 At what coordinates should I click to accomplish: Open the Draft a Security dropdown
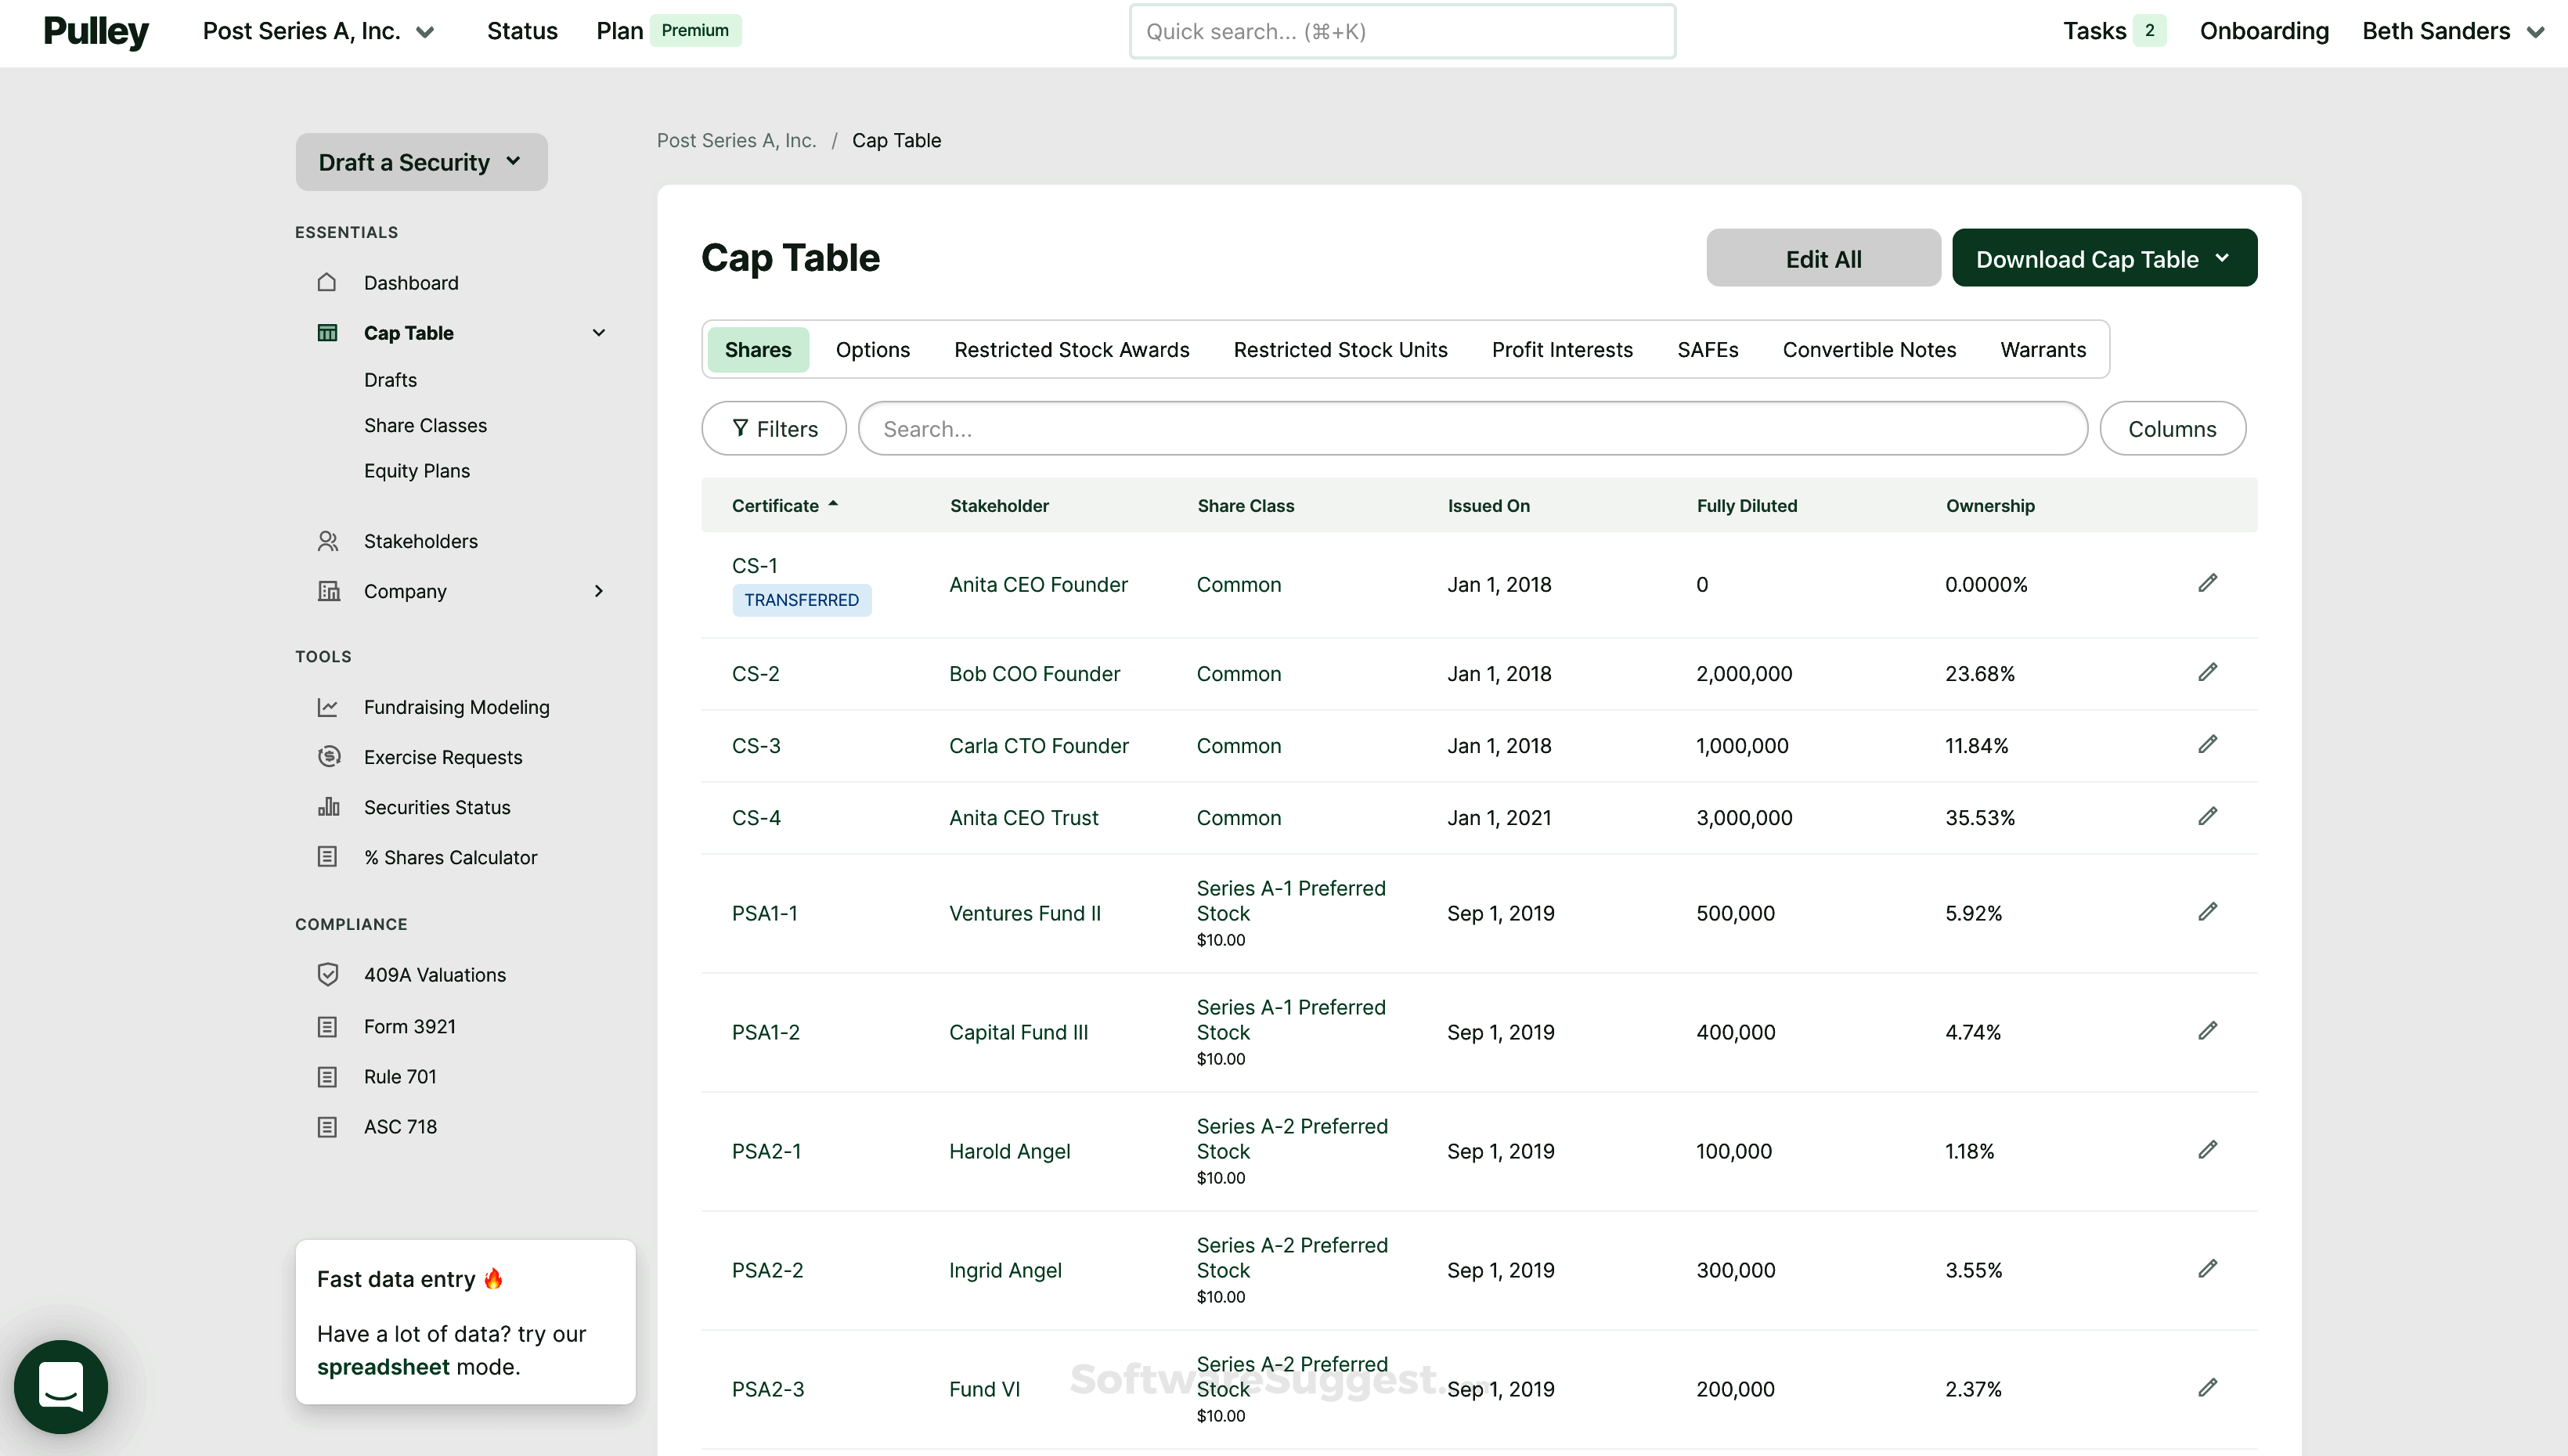point(420,161)
